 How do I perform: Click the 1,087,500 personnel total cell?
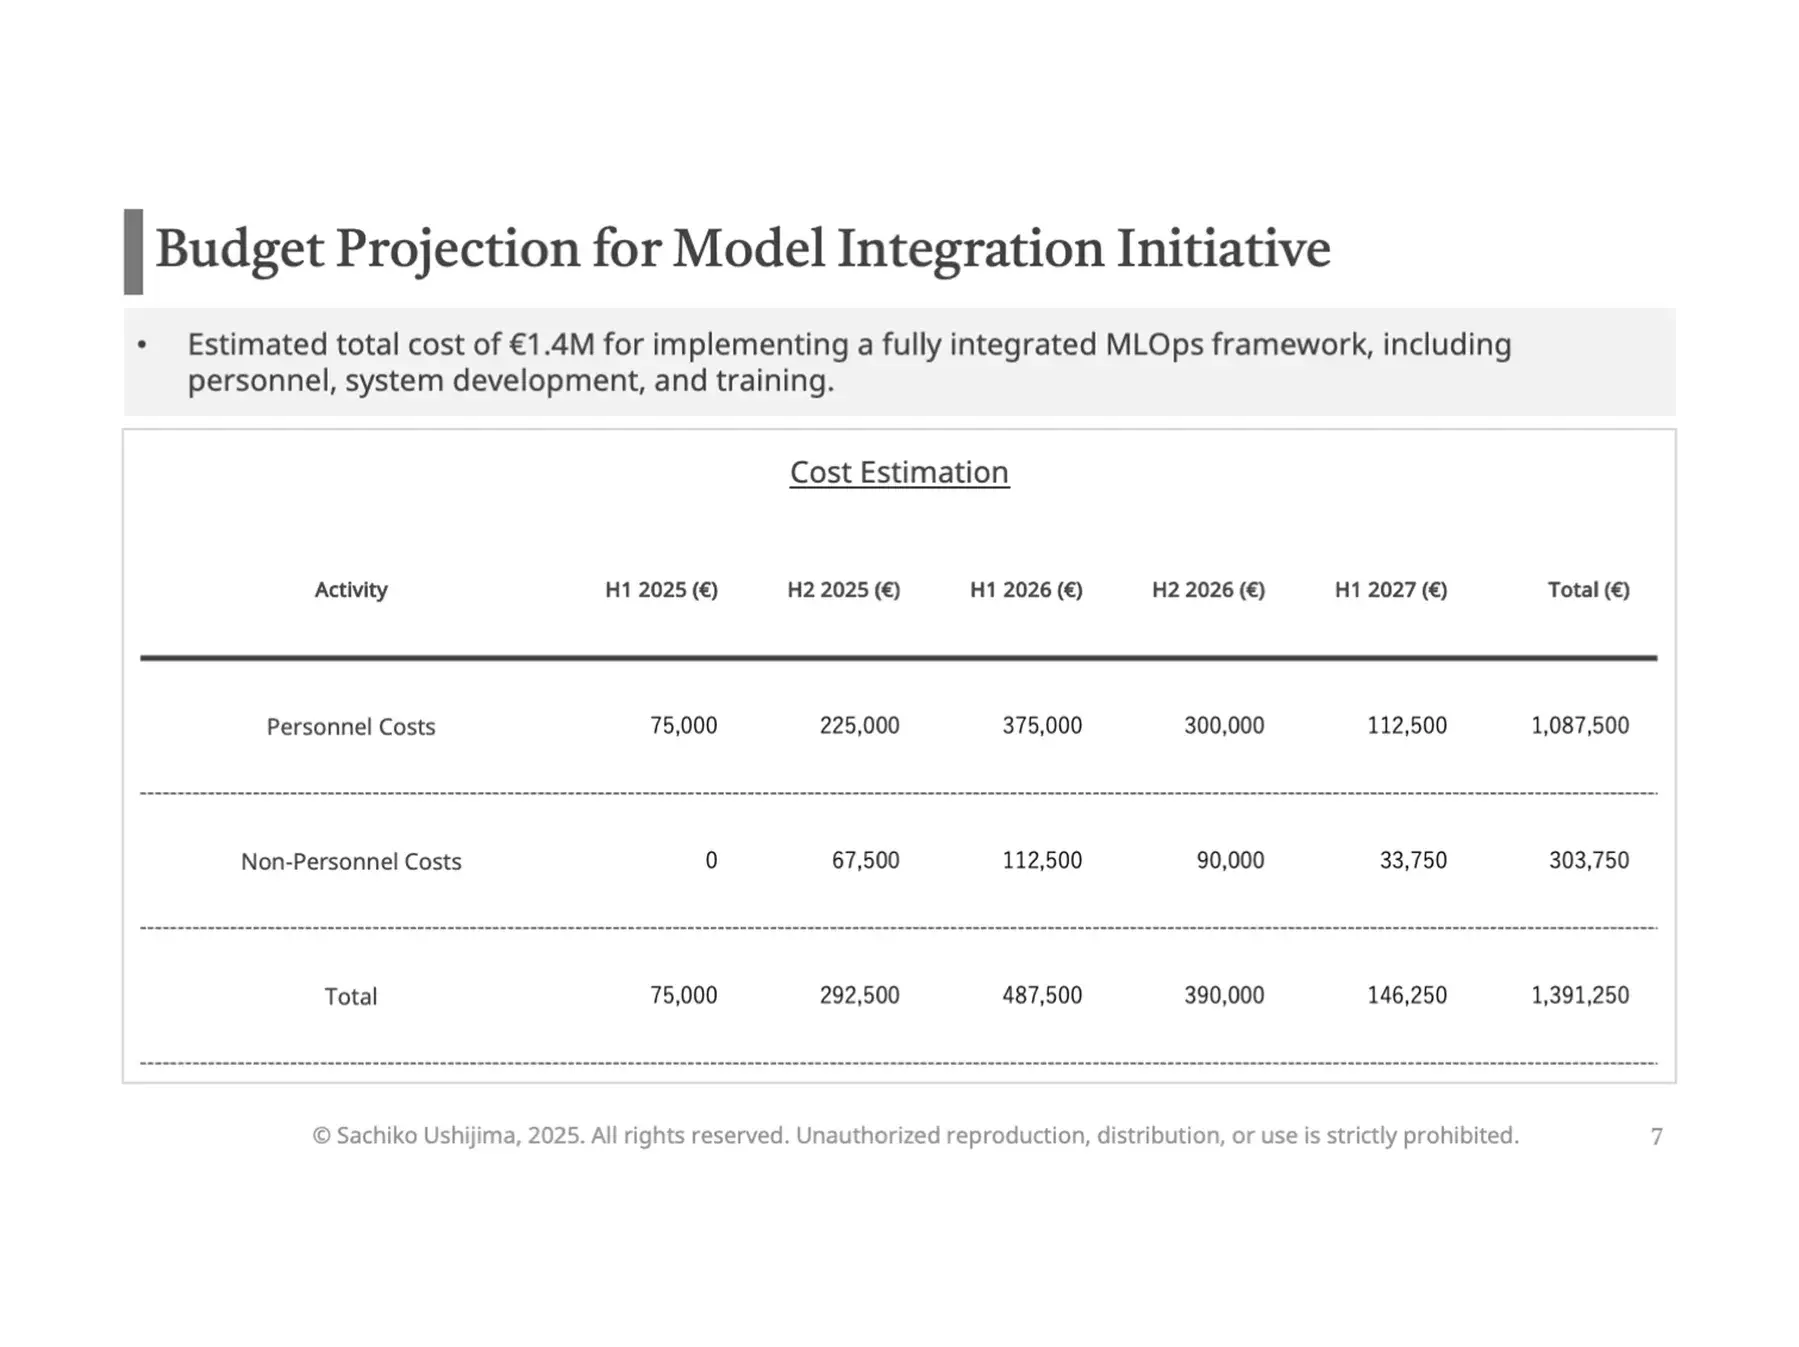[1579, 725]
